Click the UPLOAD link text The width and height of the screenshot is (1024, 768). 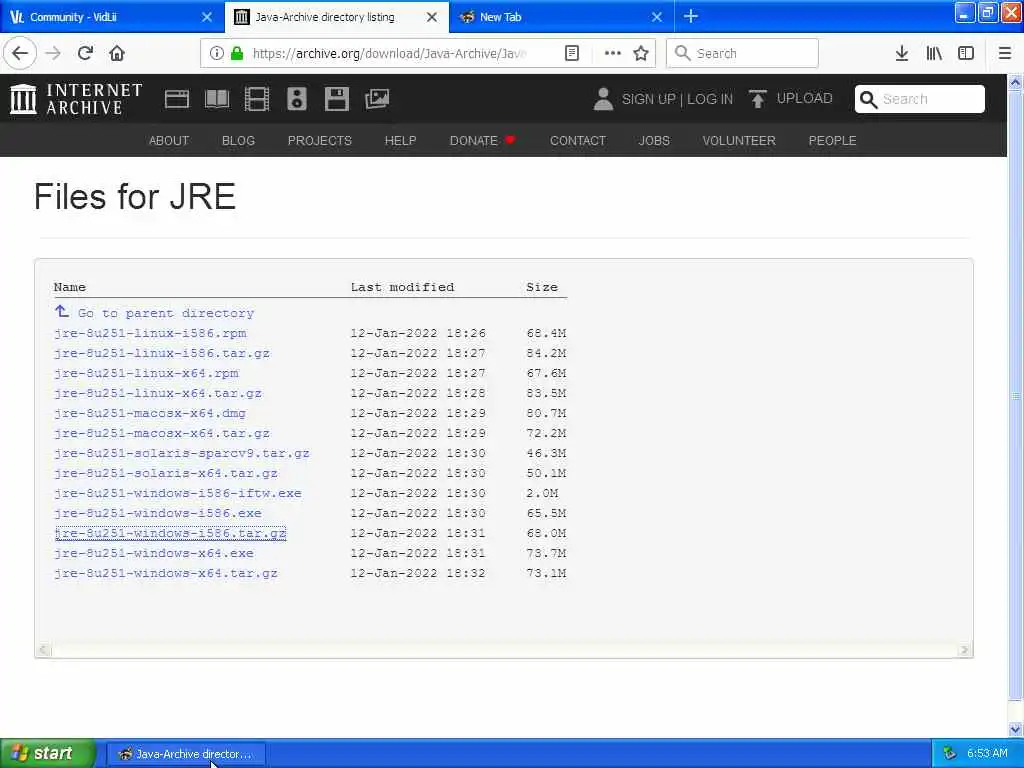805,99
